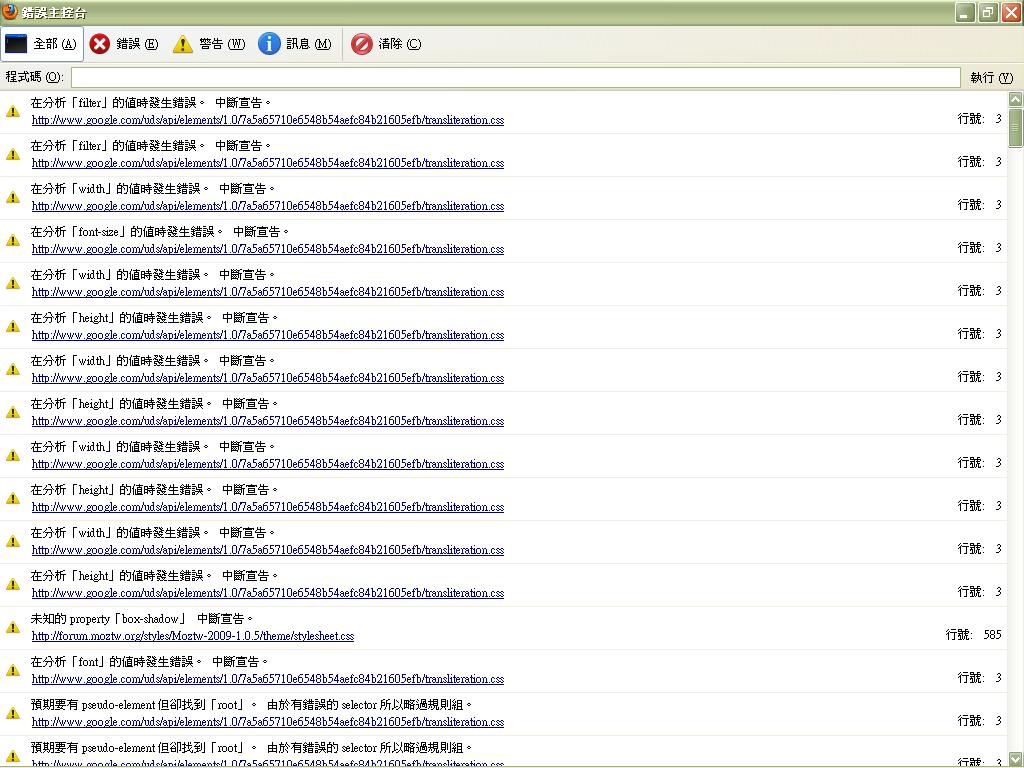Click warning icon of first filter error
This screenshot has height=768, width=1024.
click(13, 111)
